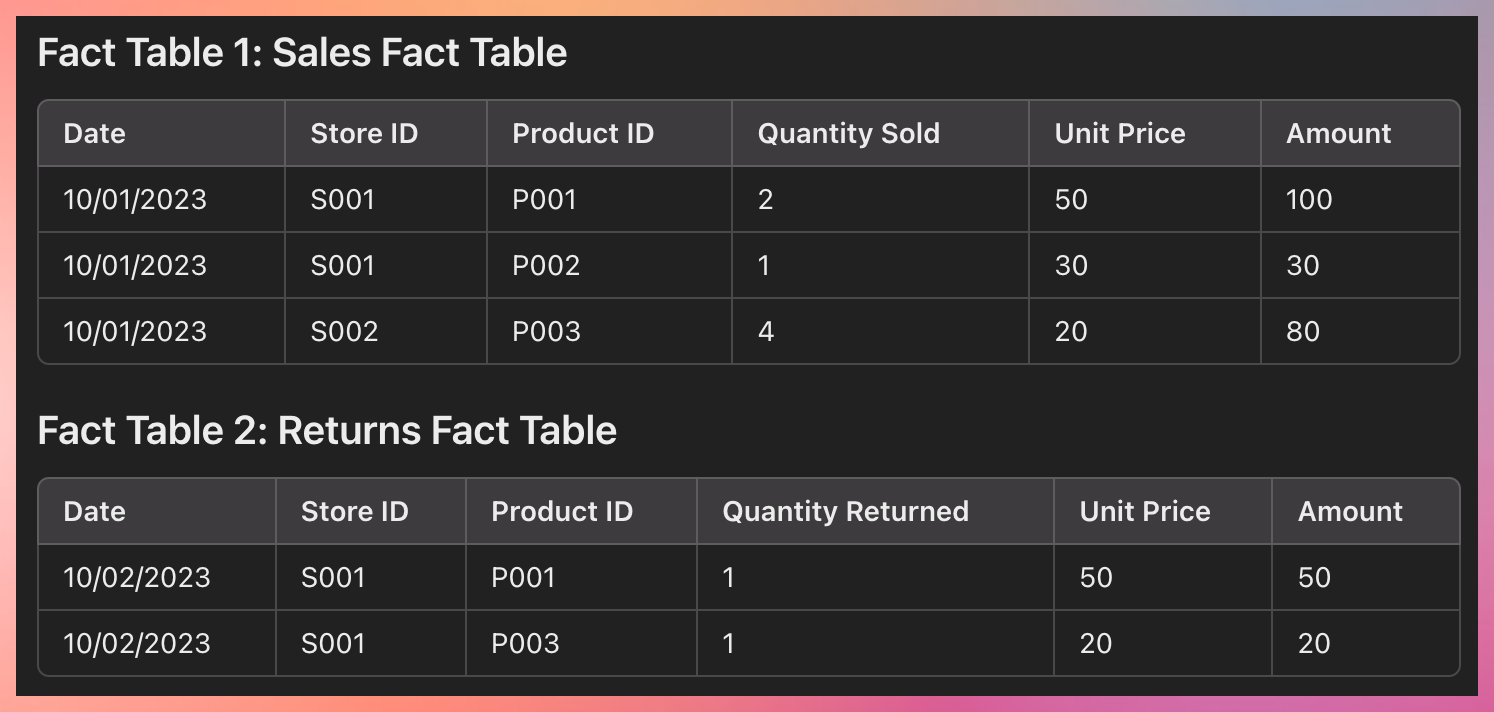Click the "Fact Table 2: Returns Fact Table" heading
This screenshot has width=1494, height=712.
coord(327,431)
